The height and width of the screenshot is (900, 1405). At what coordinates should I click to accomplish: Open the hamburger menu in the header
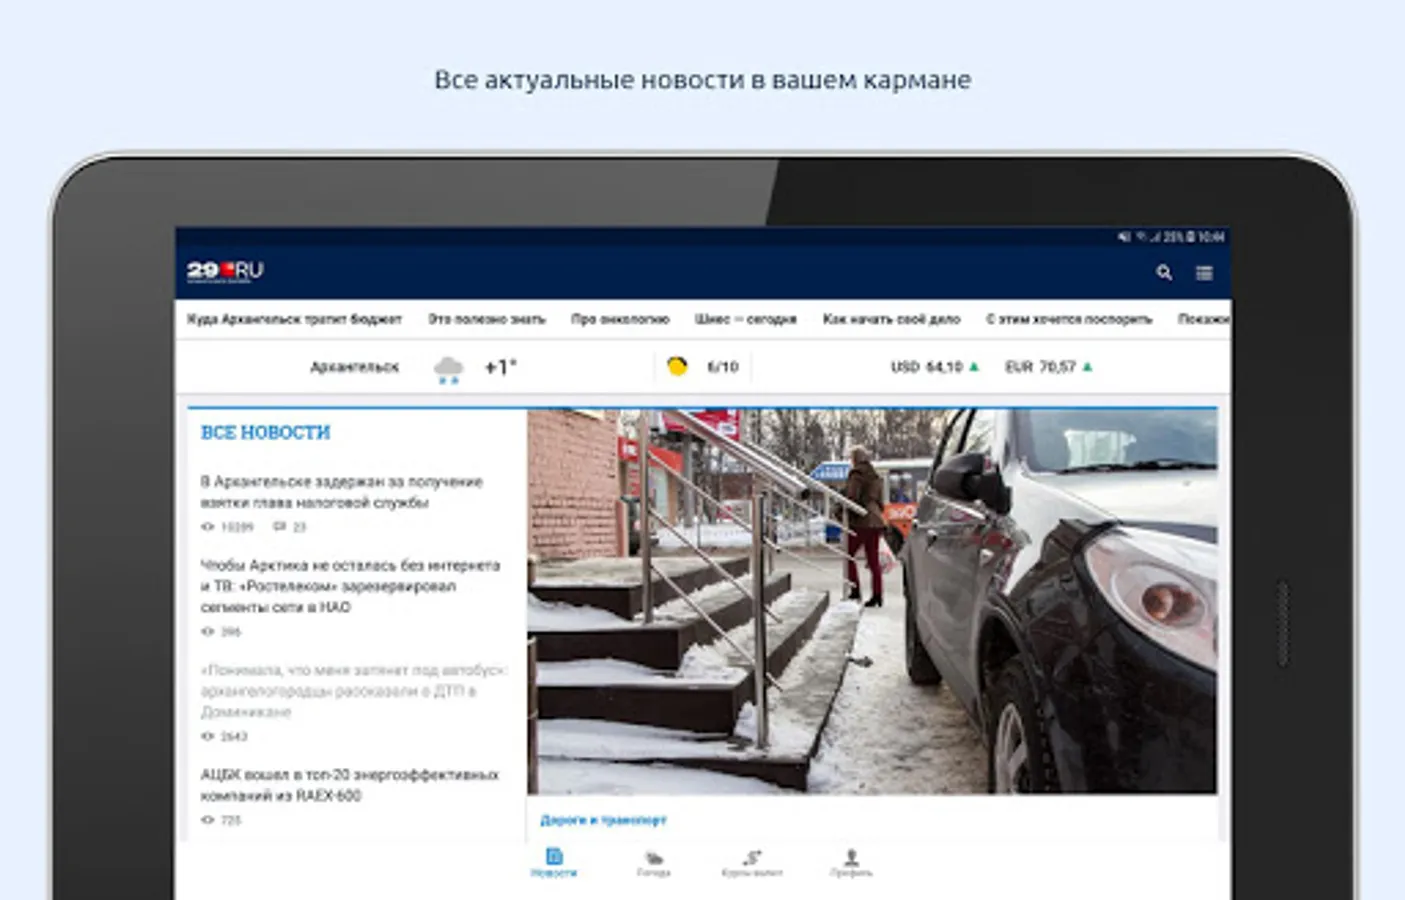pos(1204,272)
